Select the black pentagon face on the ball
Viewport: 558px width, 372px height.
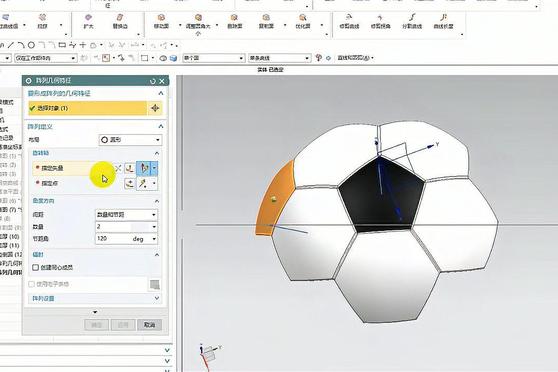[381, 196]
